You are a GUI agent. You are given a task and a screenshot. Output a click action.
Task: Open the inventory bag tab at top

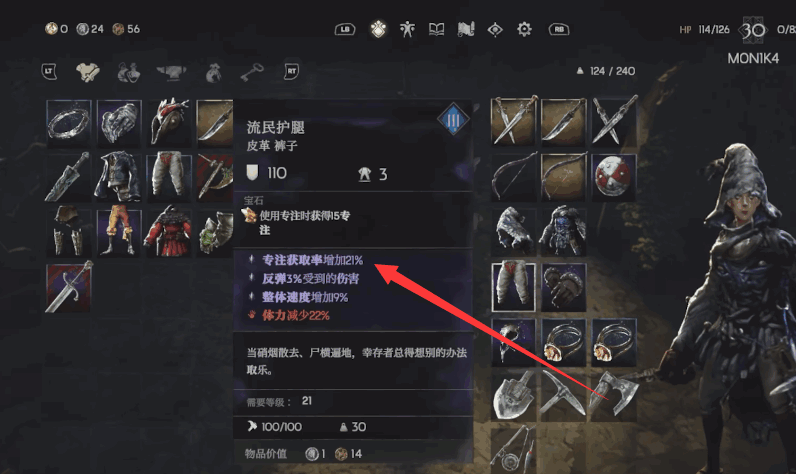tap(378, 29)
